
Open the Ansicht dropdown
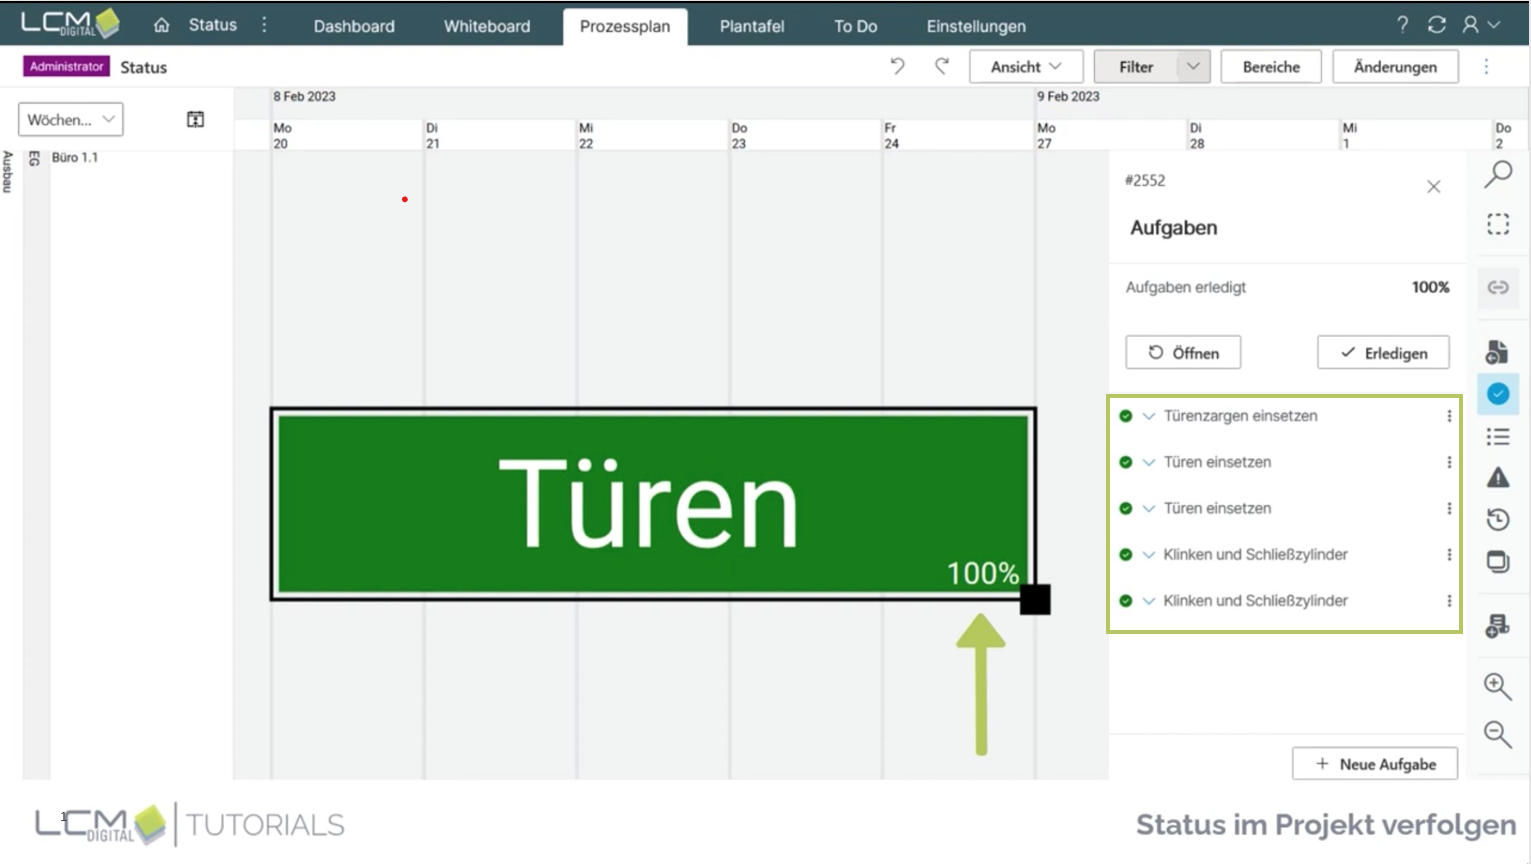tap(1025, 67)
